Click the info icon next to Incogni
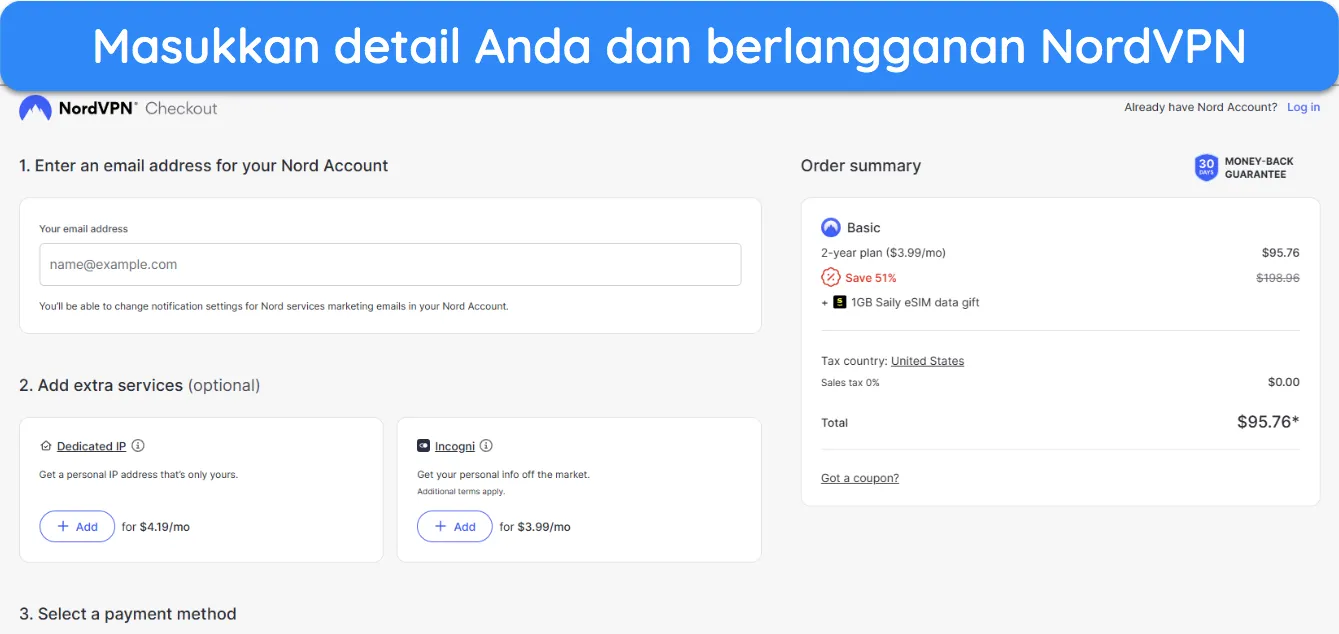The image size is (1339, 634). [486, 446]
